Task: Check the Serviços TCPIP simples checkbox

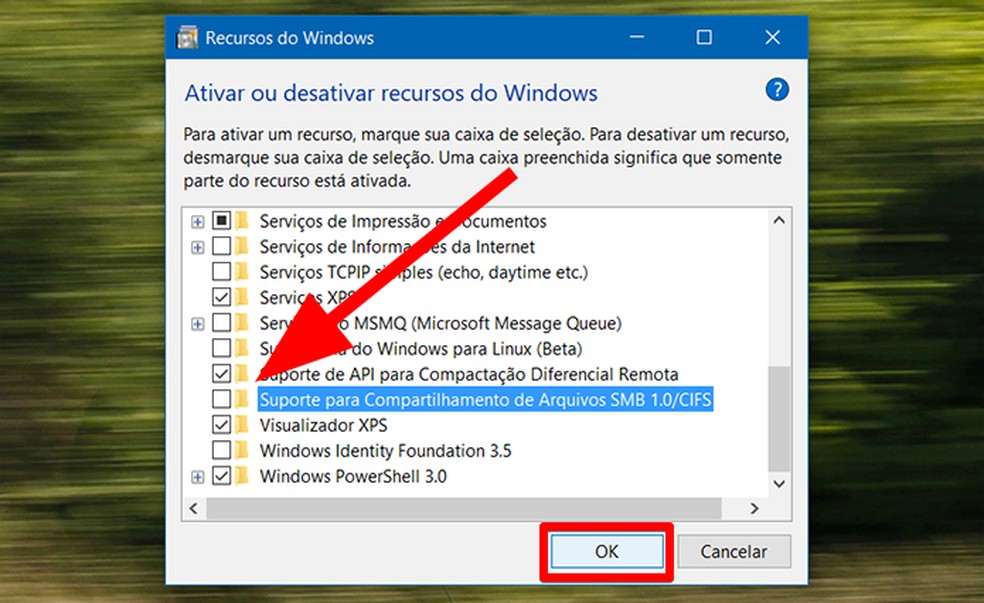Action: tap(222, 272)
